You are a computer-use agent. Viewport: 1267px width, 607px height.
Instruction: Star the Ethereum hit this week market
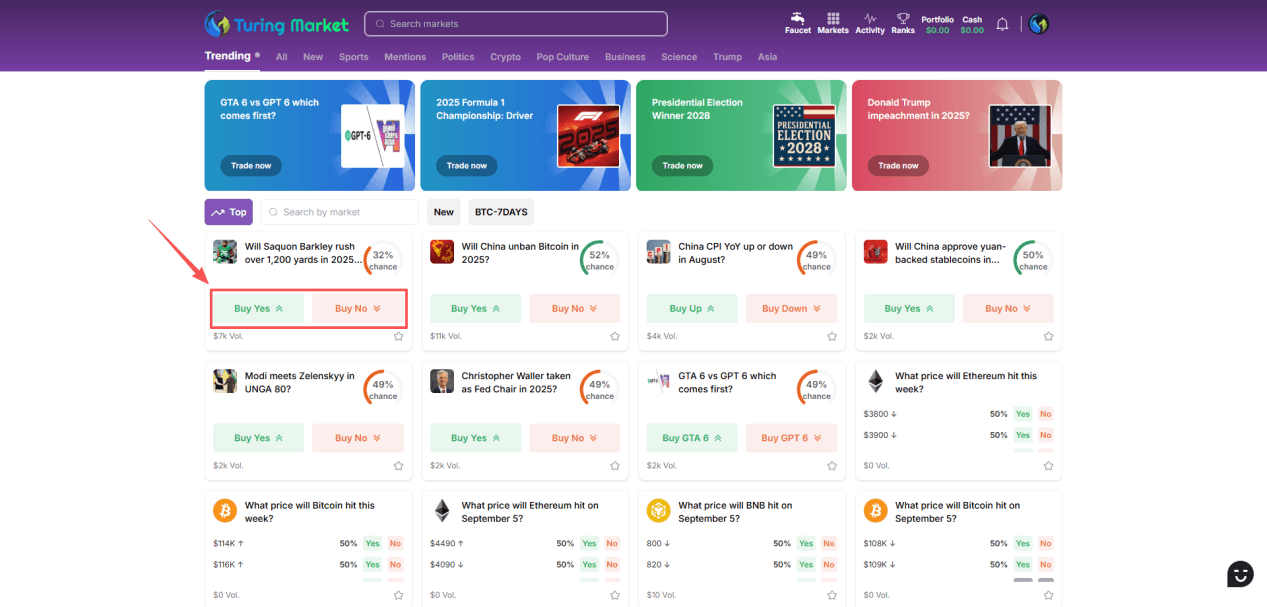[x=1048, y=465]
